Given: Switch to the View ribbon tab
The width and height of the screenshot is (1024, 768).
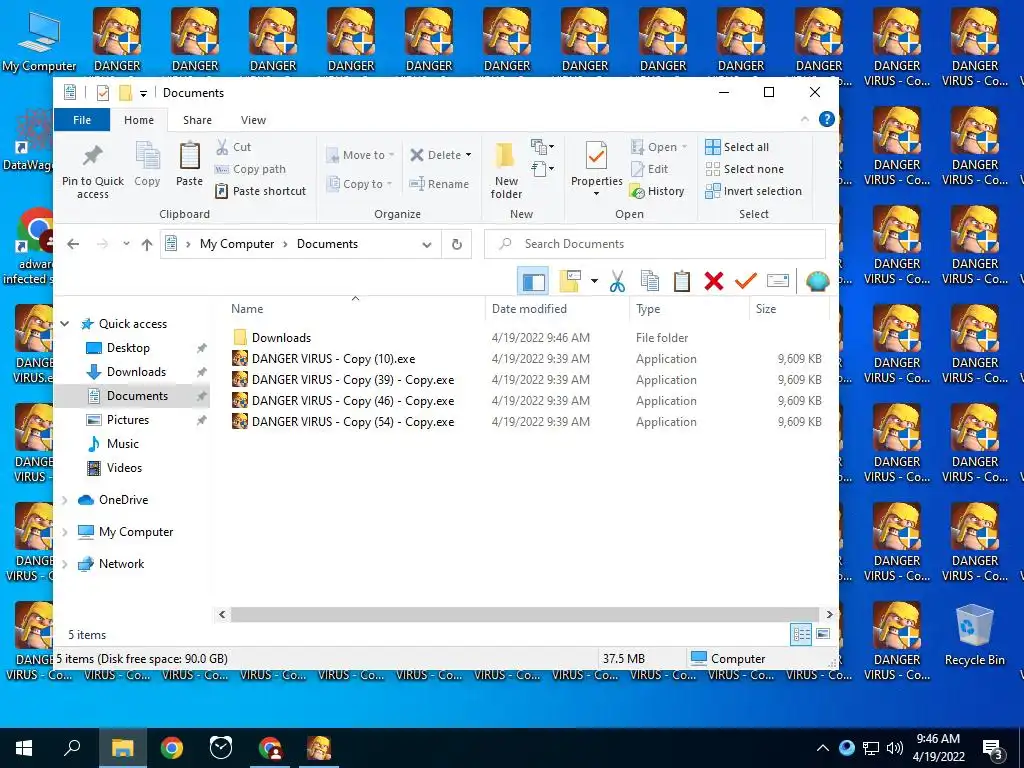Looking at the screenshot, I should pyautogui.click(x=253, y=120).
